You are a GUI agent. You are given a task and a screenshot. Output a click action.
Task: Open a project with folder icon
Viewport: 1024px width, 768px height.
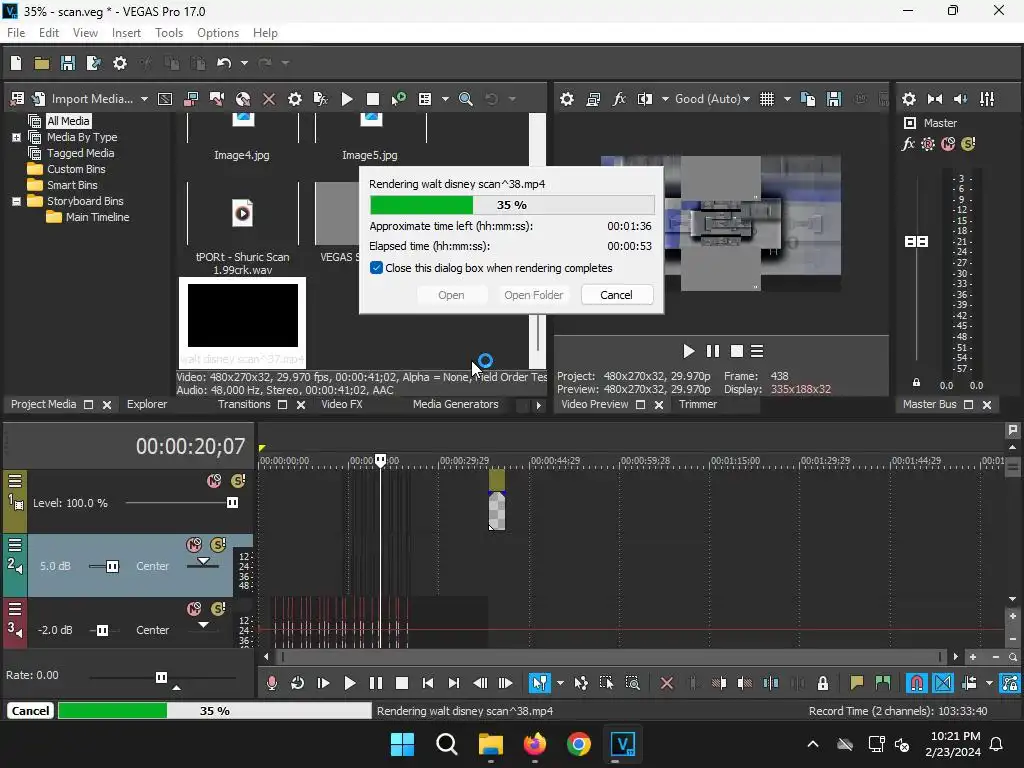[42, 63]
